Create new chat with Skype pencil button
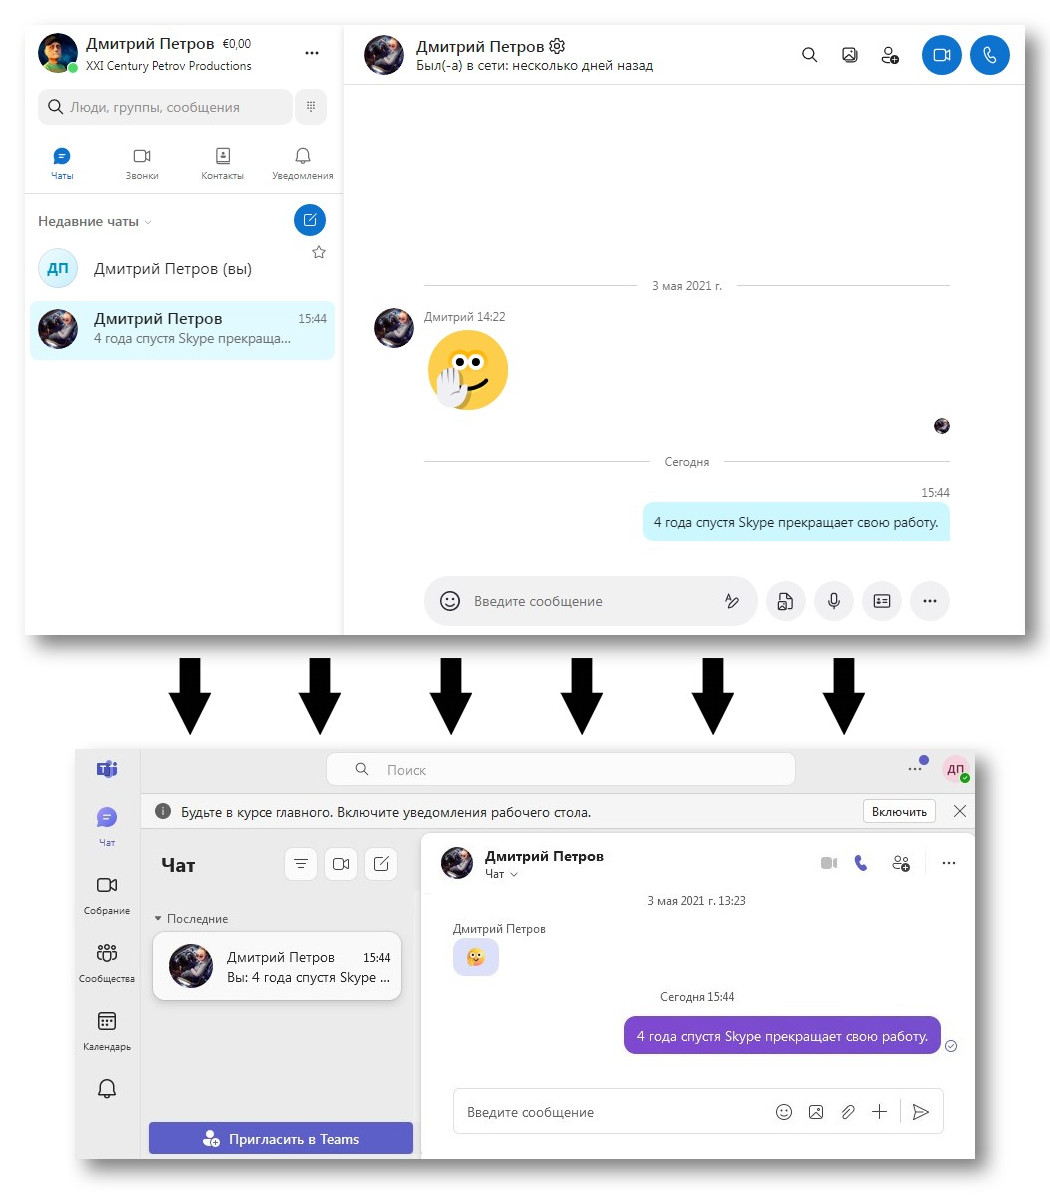The image size is (1050, 1200). (310, 220)
